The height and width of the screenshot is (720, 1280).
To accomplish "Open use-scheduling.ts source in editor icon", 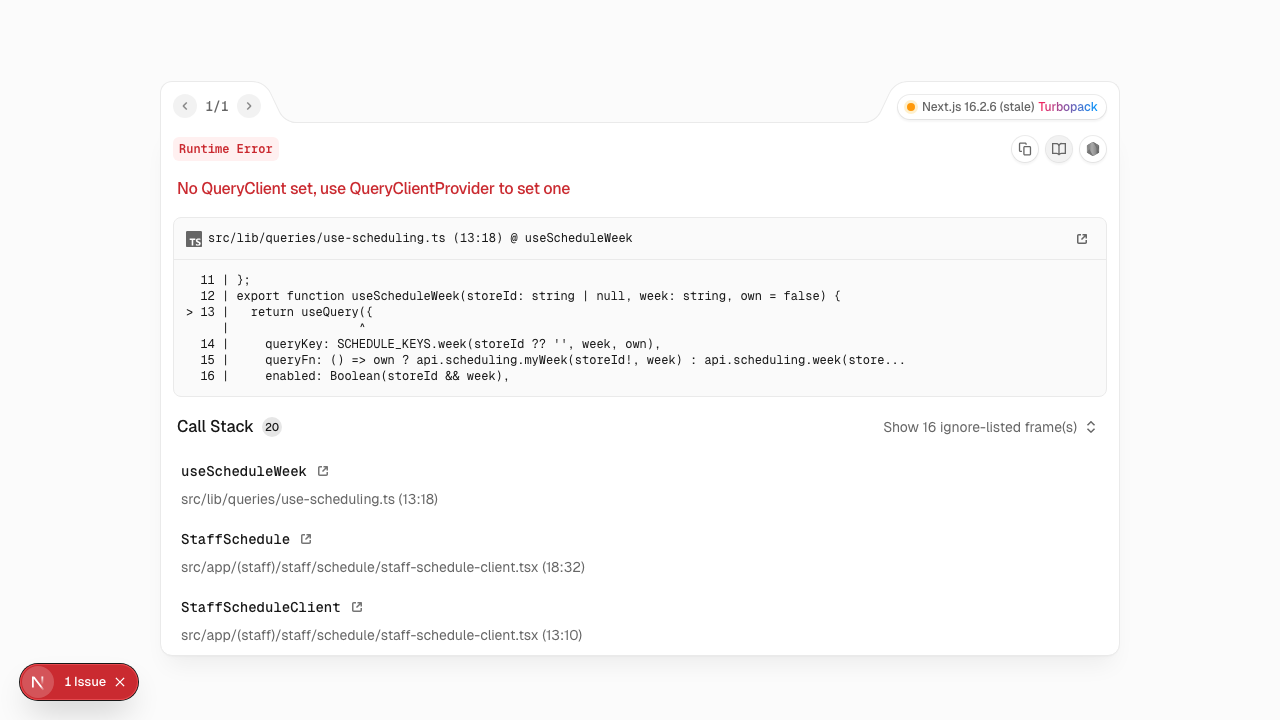I will coord(1082,239).
